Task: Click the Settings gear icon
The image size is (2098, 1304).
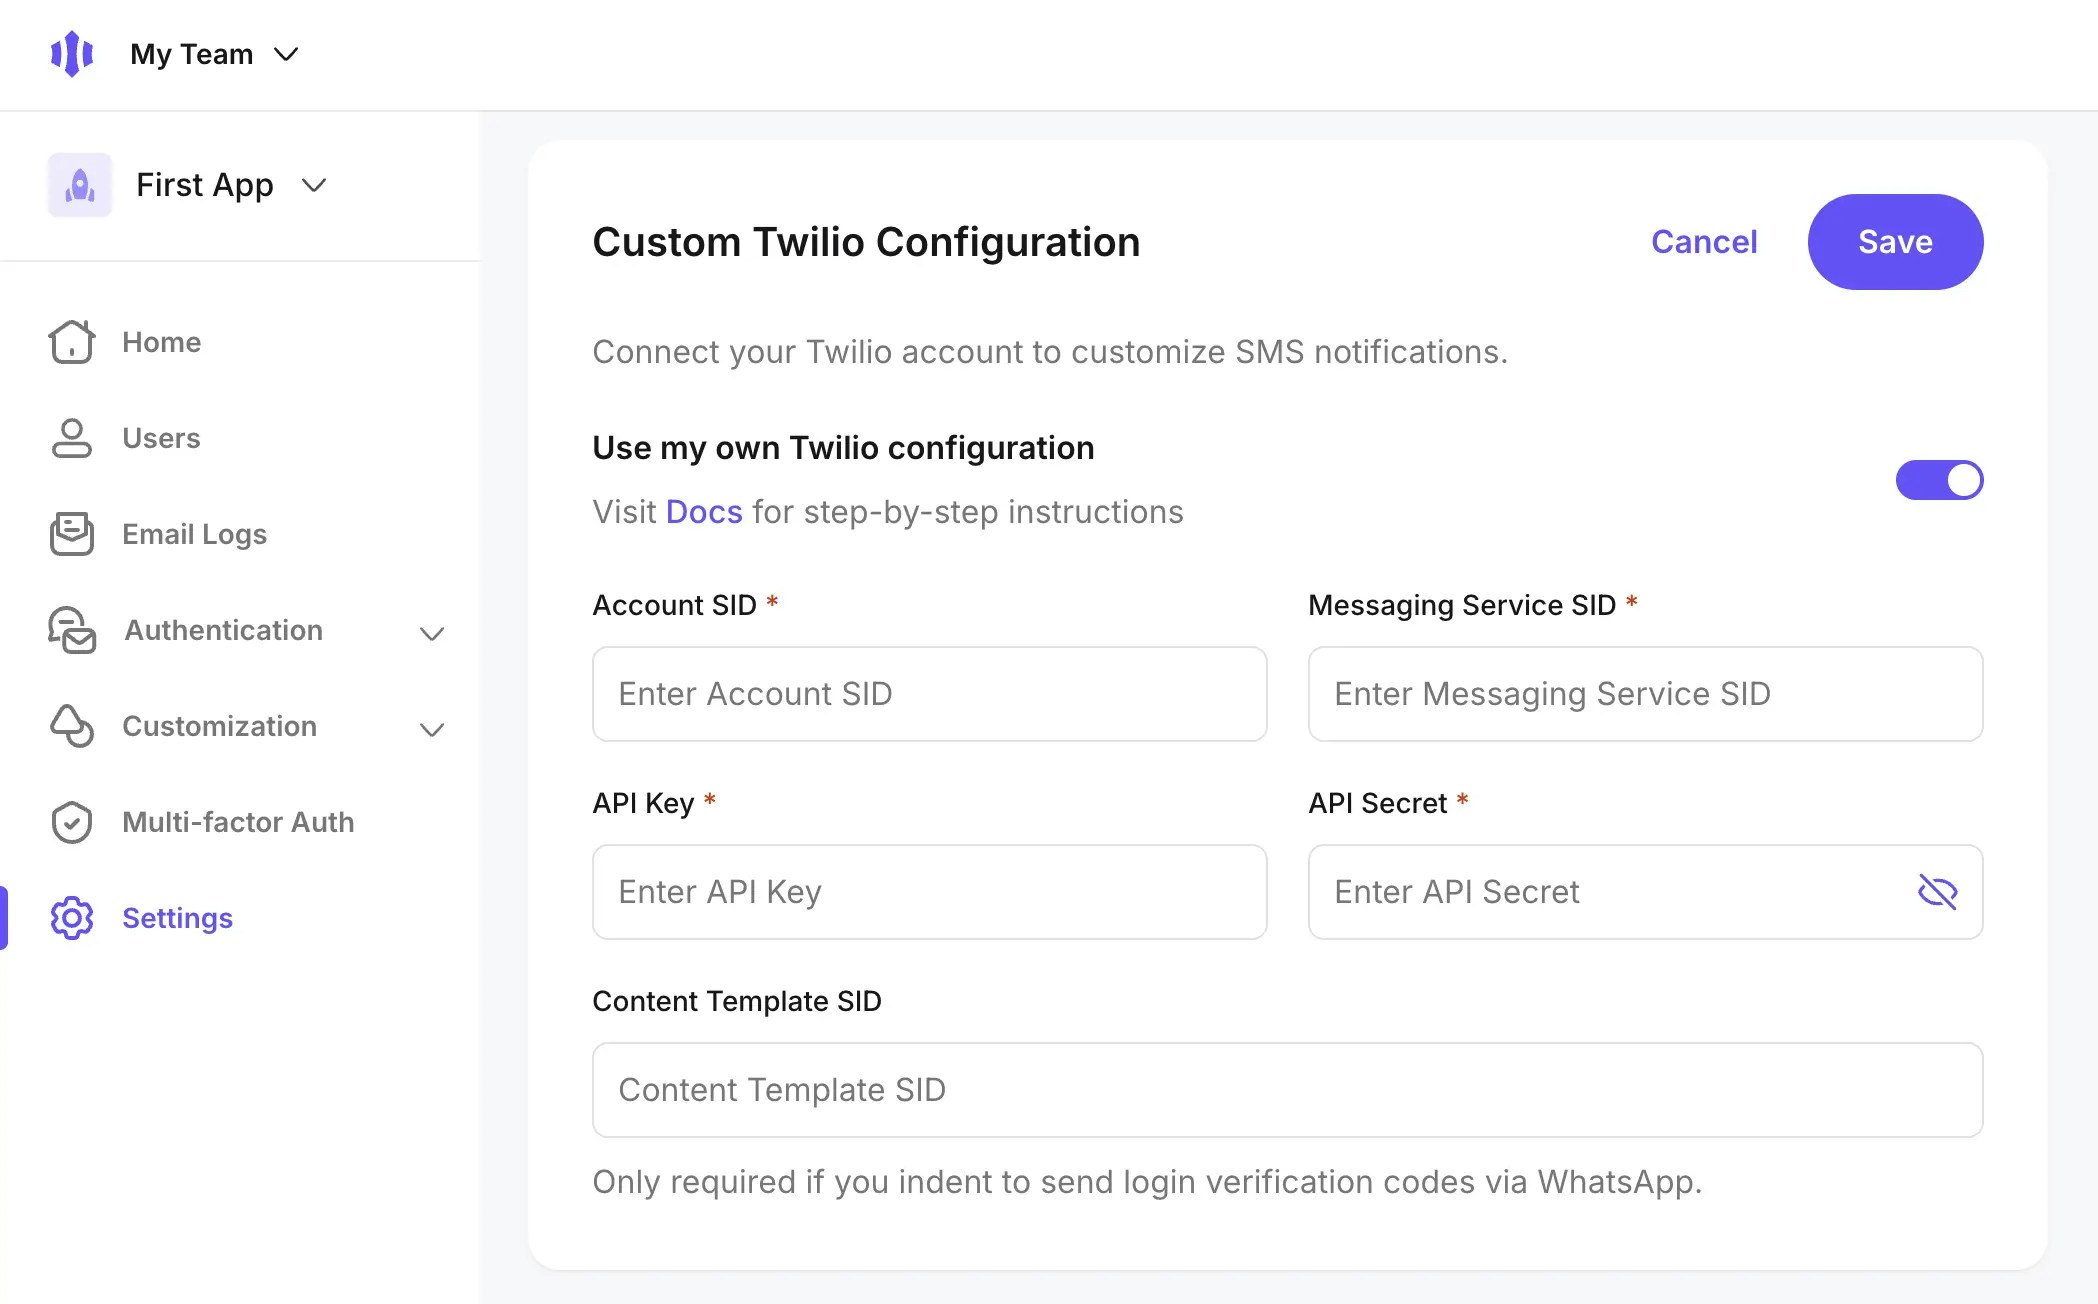Action: pyautogui.click(x=72, y=918)
